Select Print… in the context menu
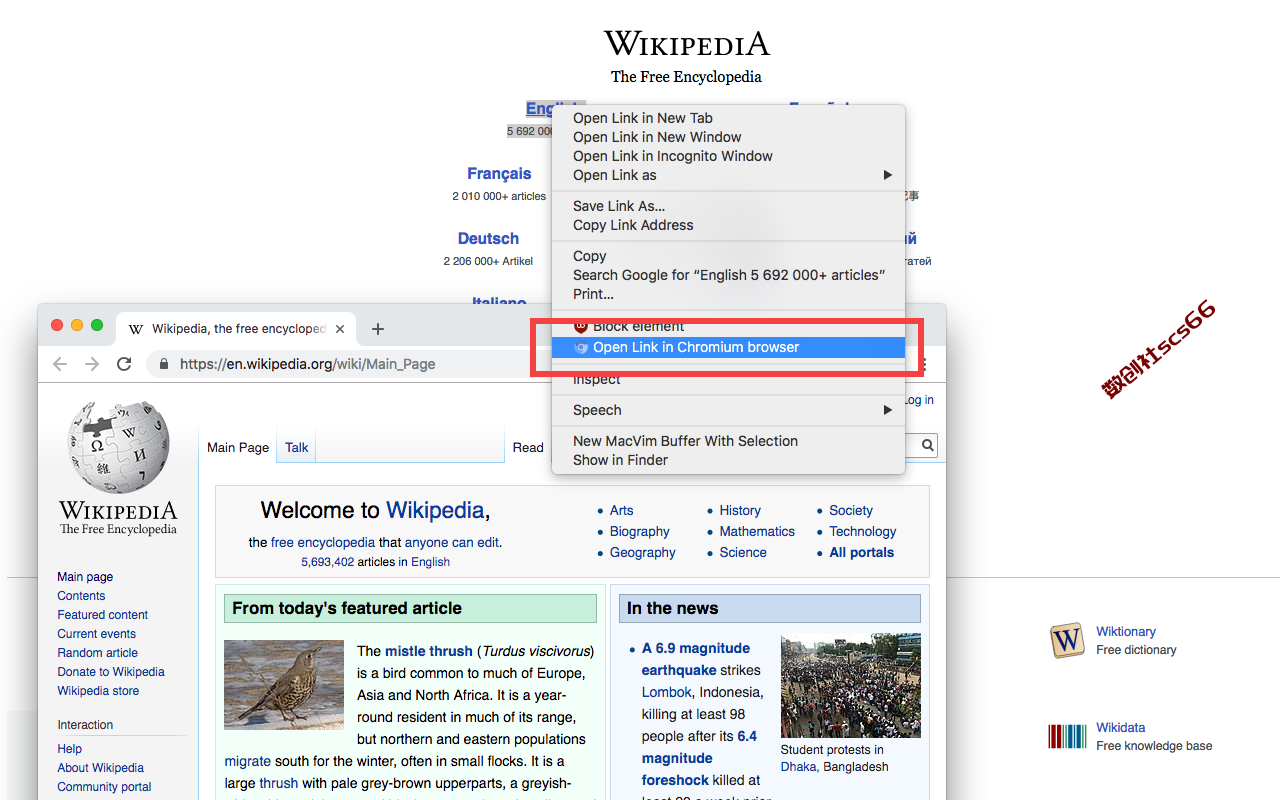This screenshot has width=1280, height=800. pos(728,294)
